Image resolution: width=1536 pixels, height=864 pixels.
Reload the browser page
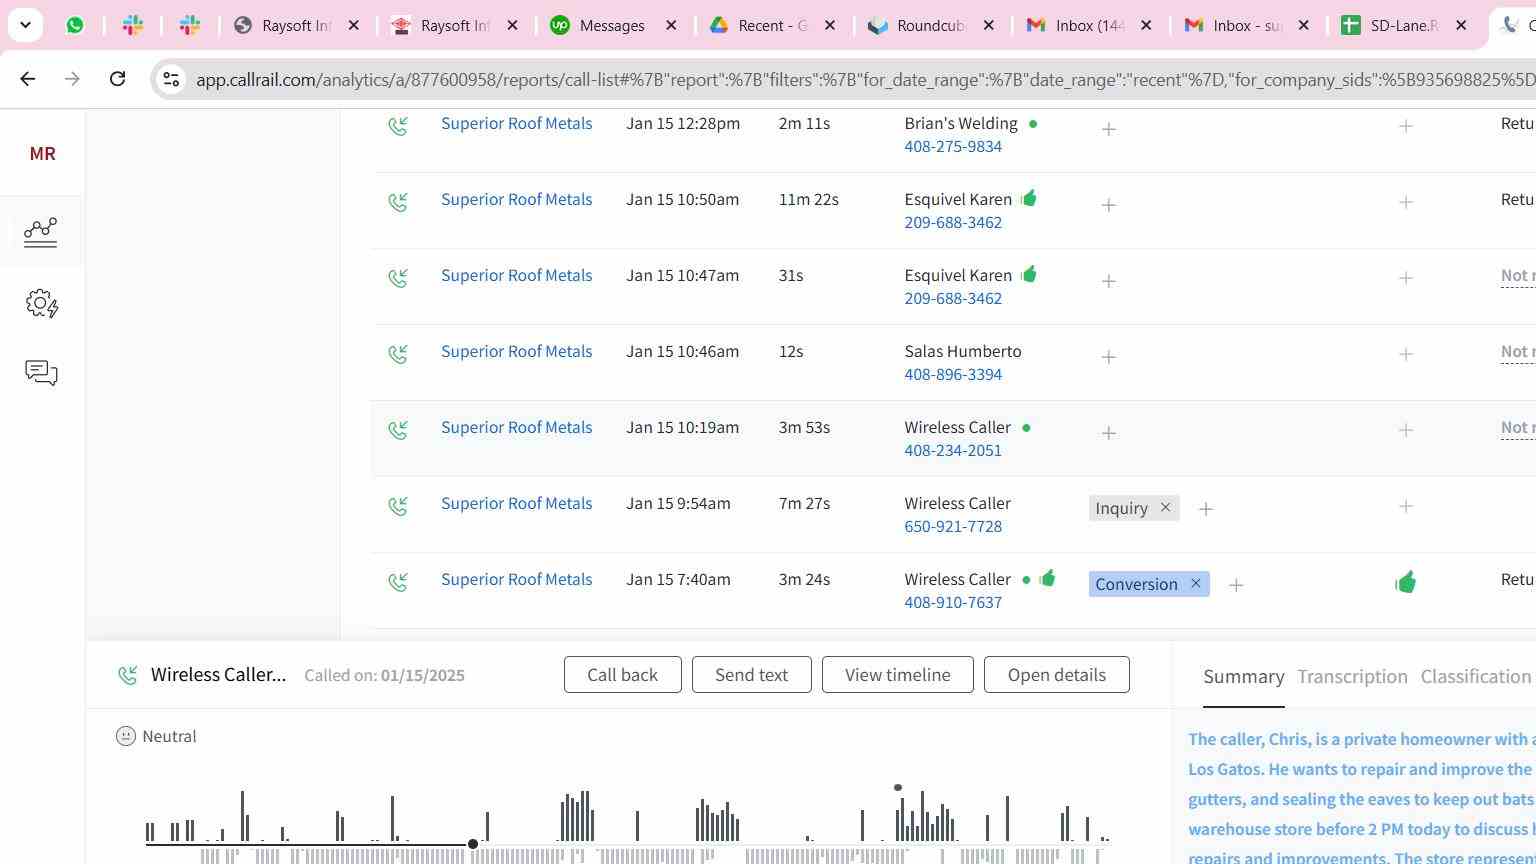click(117, 78)
